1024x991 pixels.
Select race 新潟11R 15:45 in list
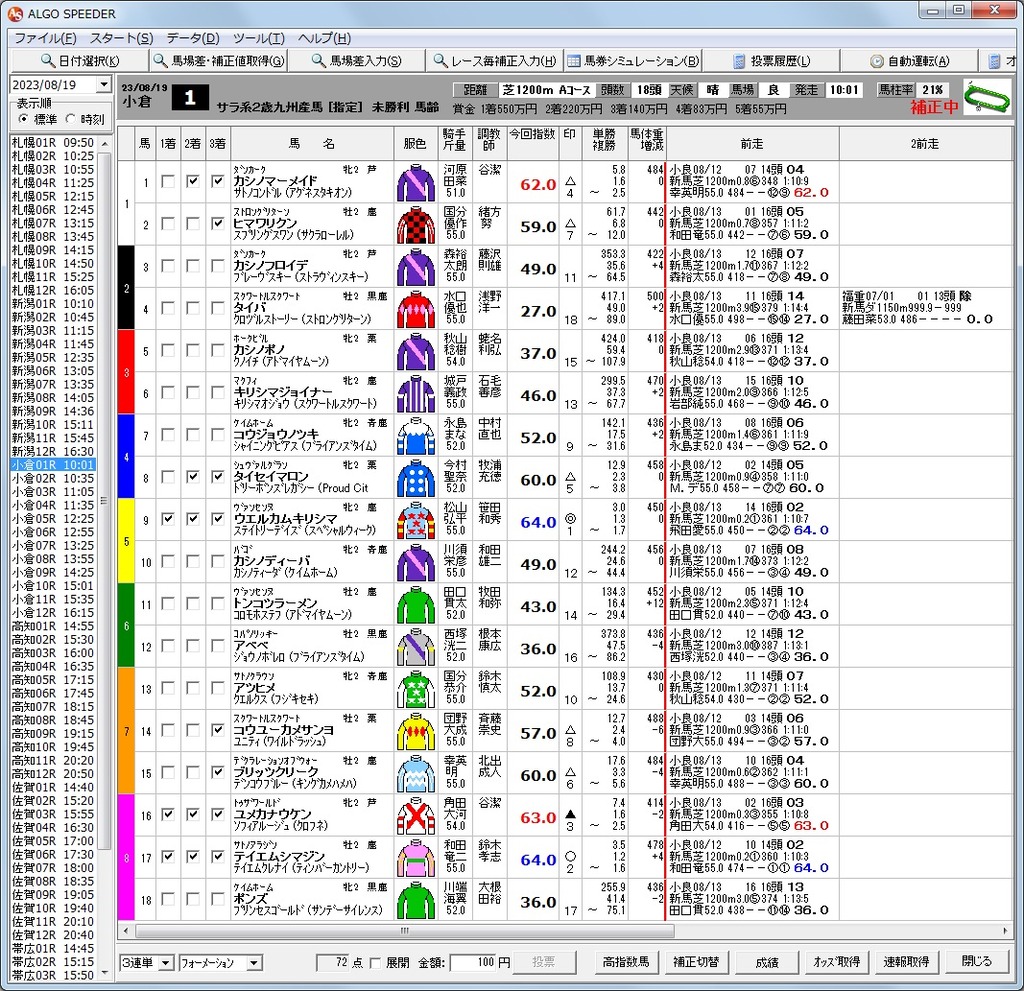click(x=53, y=438)
